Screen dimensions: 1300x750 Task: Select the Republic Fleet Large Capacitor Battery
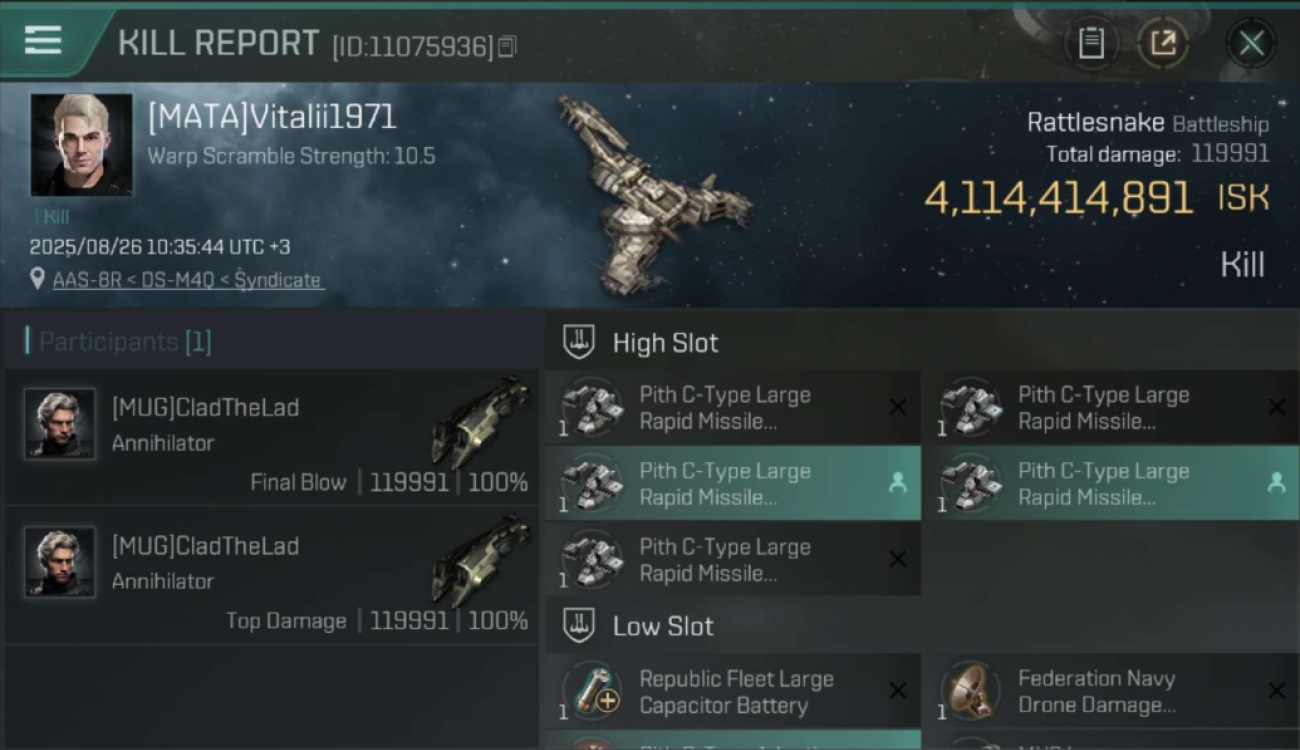pyautogui.click(x=733, y=691)
